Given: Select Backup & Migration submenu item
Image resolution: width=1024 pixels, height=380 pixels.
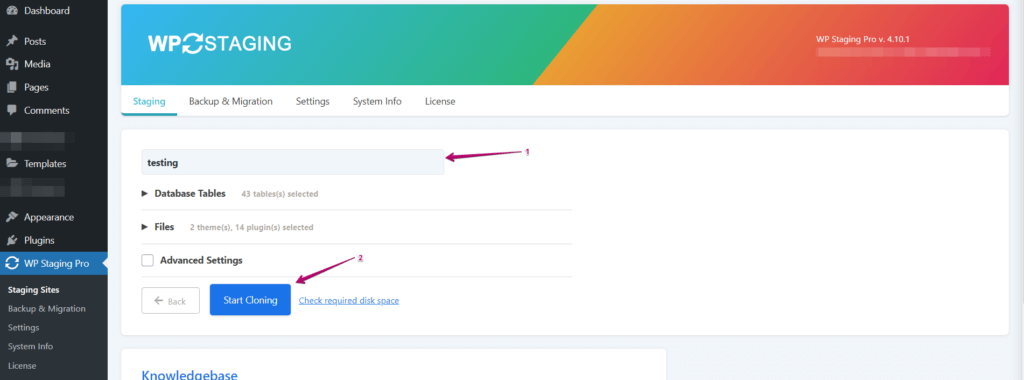Looking at the screenshot, I should tap(47, 308).
